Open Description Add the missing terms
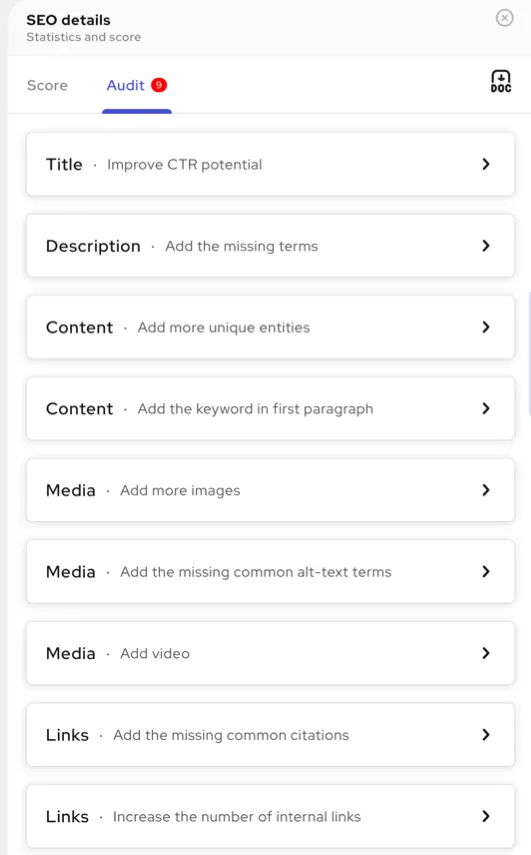 pyautogui.click(x=270, y=246)
